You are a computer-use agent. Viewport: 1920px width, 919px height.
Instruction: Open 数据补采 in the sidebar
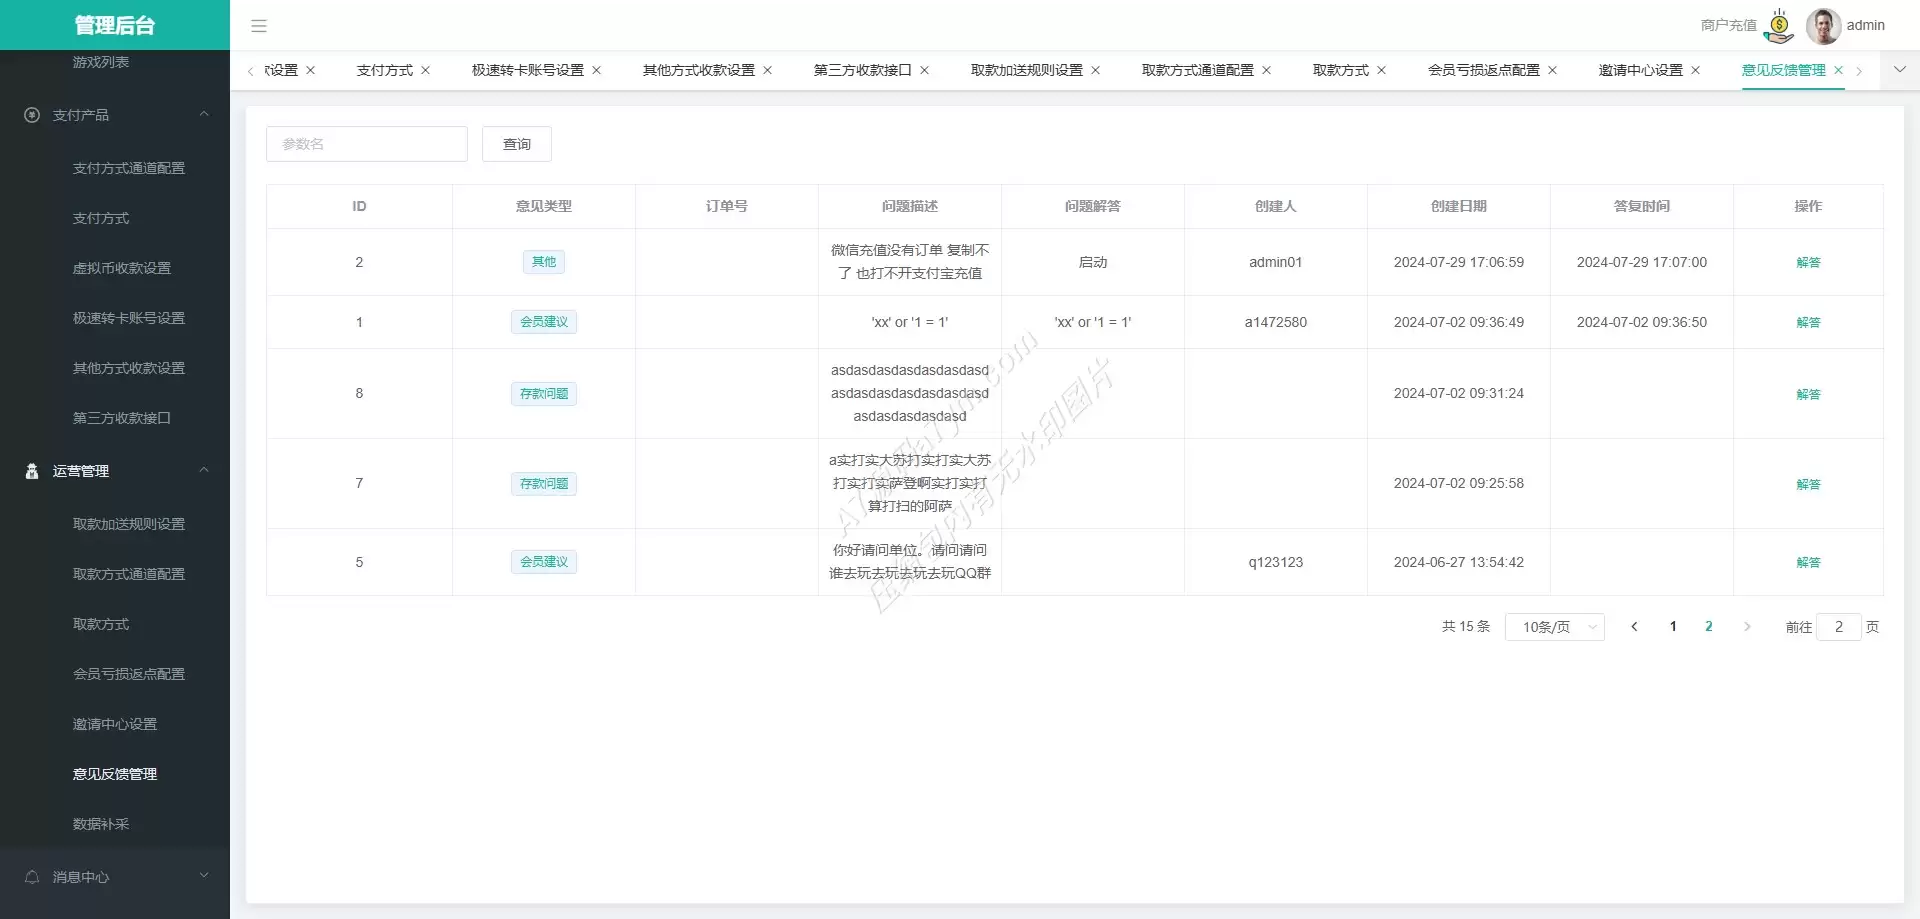pos(101,824)
